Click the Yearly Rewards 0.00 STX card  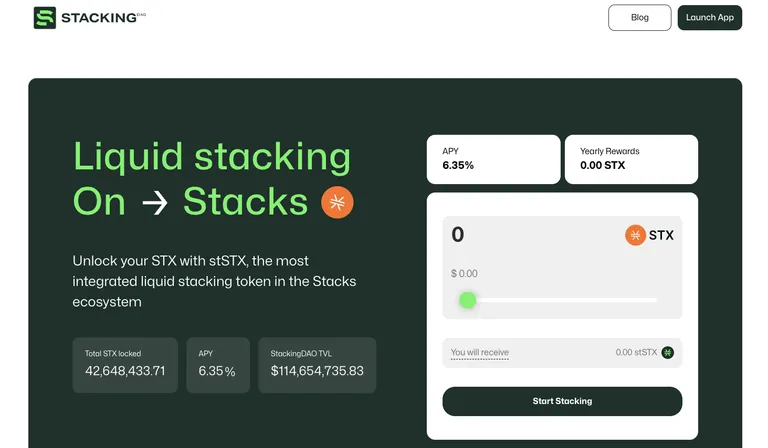click(631, 159)
